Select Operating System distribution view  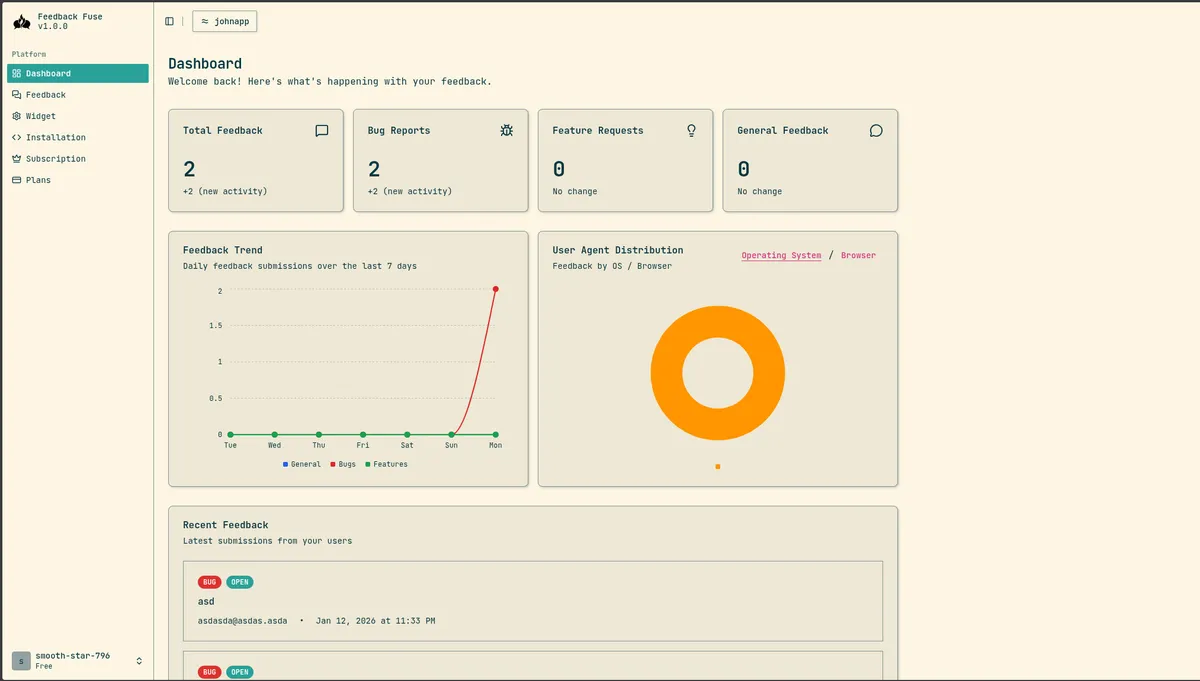click(x=781, y=256)
